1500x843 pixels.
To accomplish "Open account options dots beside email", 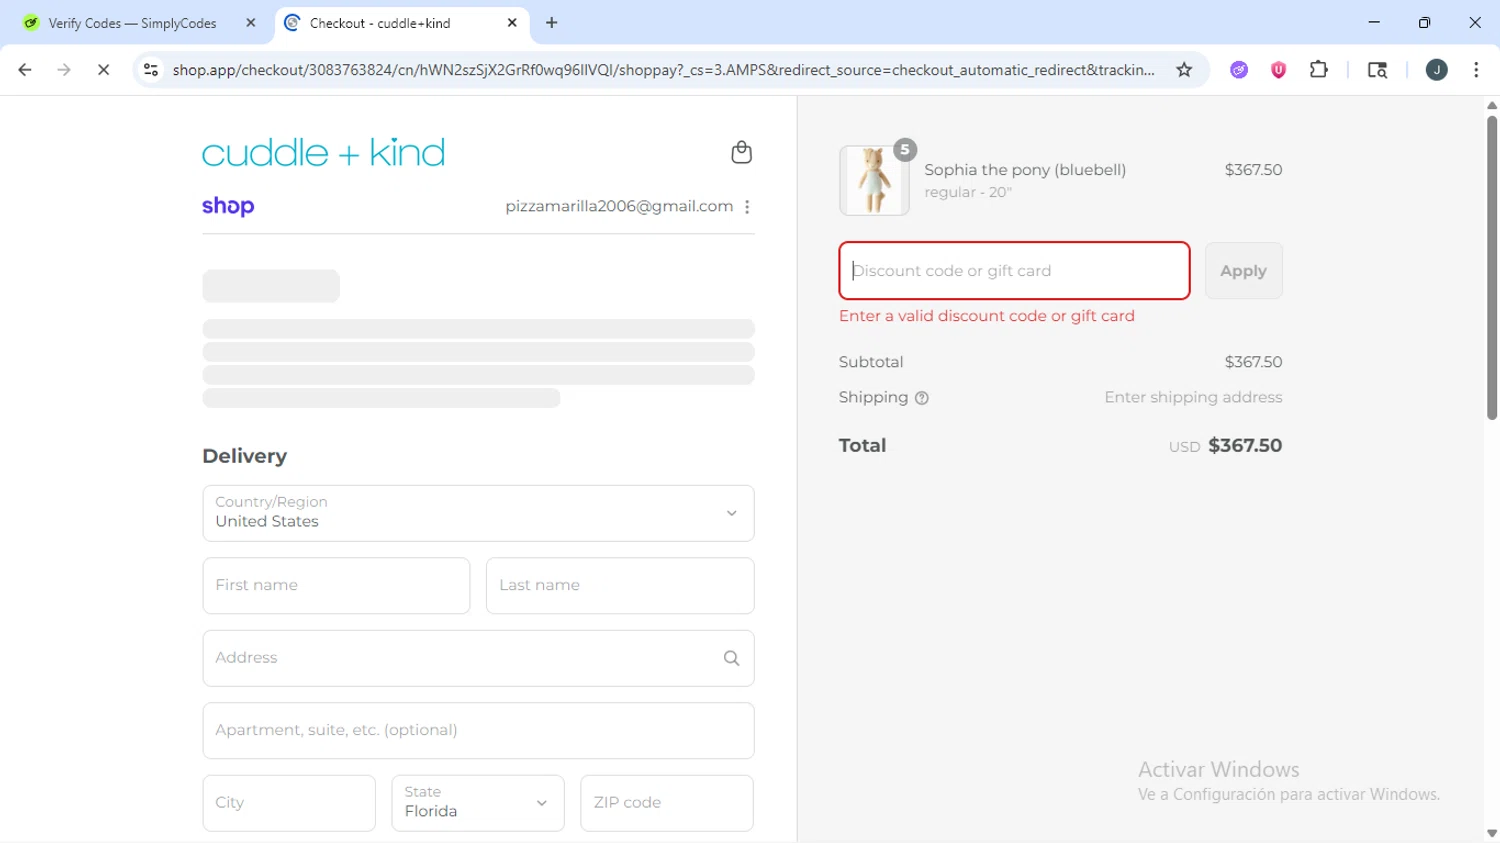I will [x=747, y=207].
